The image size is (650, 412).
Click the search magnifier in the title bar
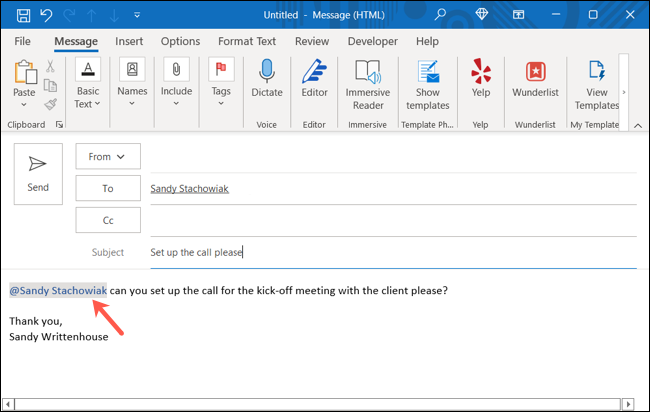[x=440, y=15]
